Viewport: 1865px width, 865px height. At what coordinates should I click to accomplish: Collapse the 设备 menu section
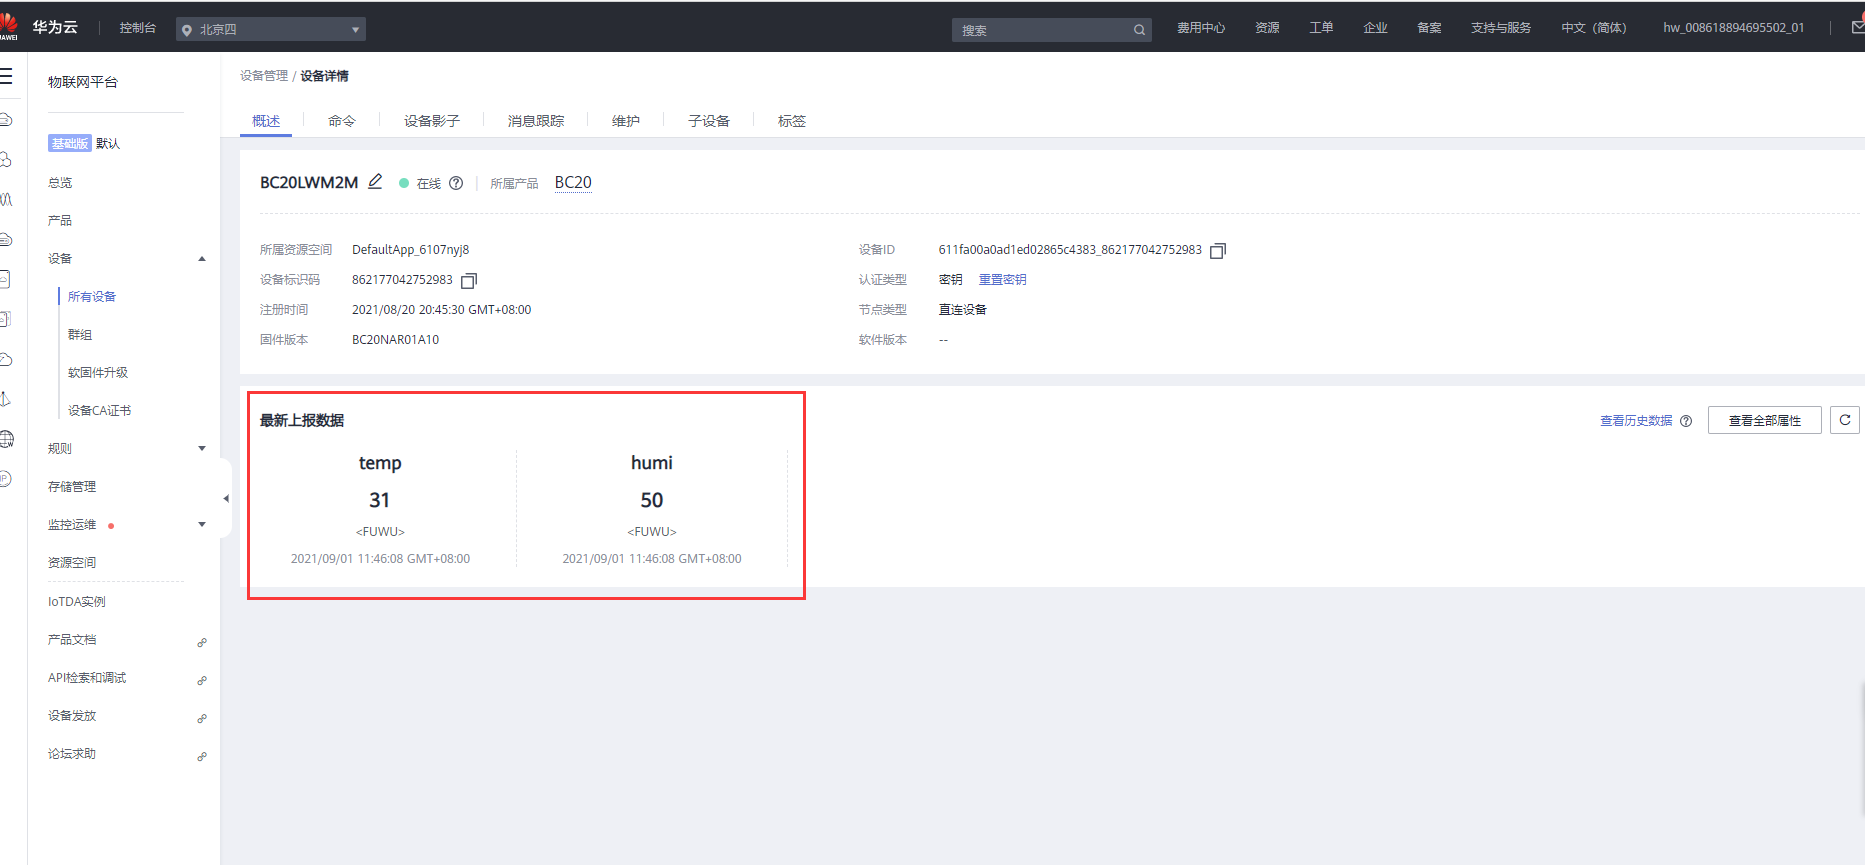tap(202, 259)
